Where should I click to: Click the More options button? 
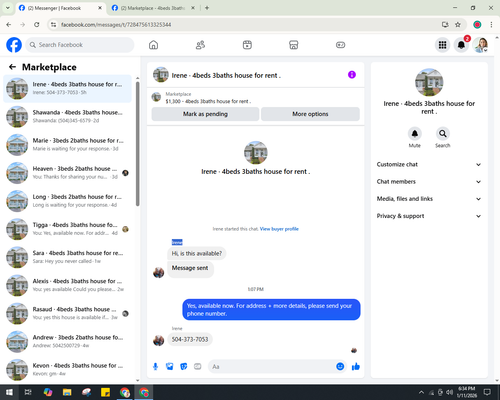[x=310, y=114]
